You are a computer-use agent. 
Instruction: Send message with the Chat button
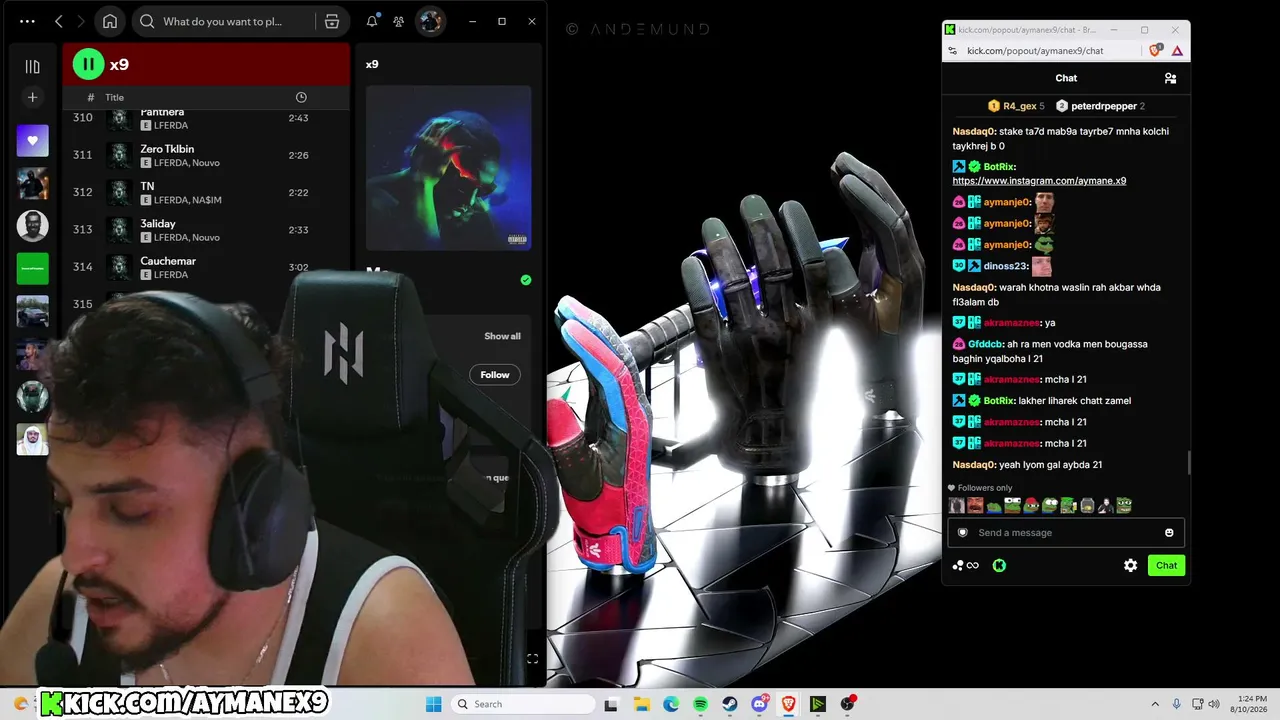coord(1166,566)
